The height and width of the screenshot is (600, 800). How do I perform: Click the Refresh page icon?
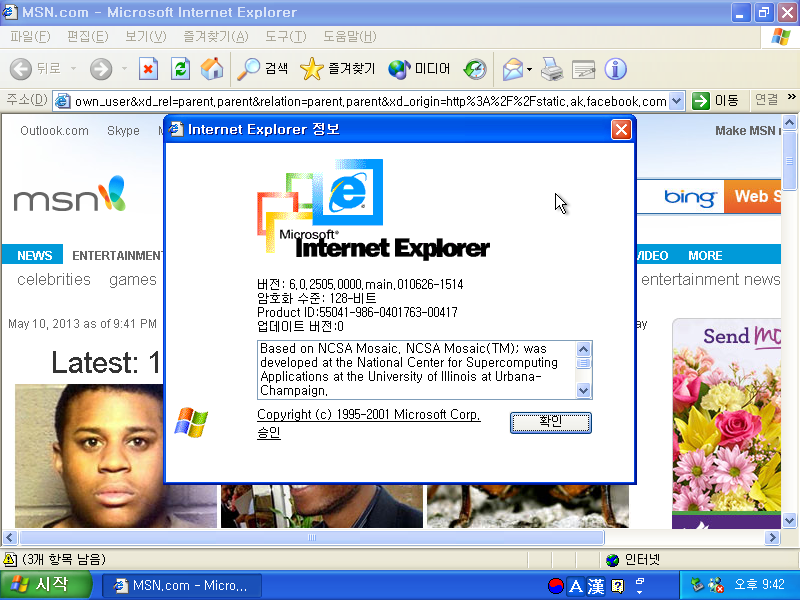click(180, 68)
